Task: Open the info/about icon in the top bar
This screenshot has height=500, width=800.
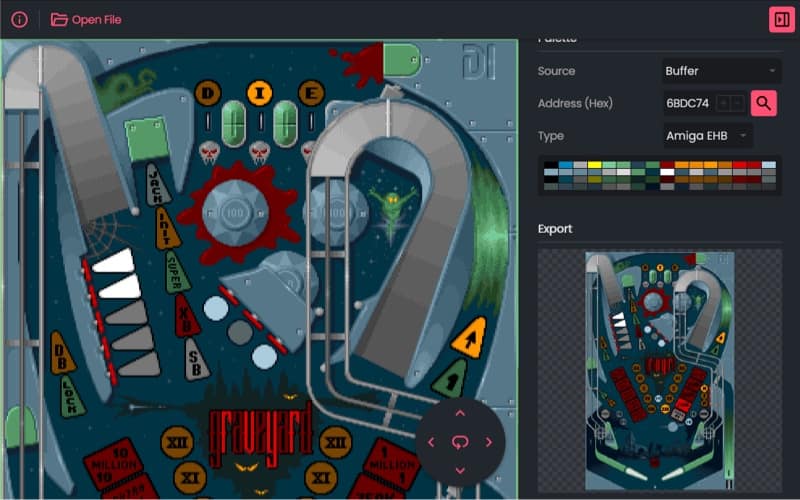Action: click(19, 20)
